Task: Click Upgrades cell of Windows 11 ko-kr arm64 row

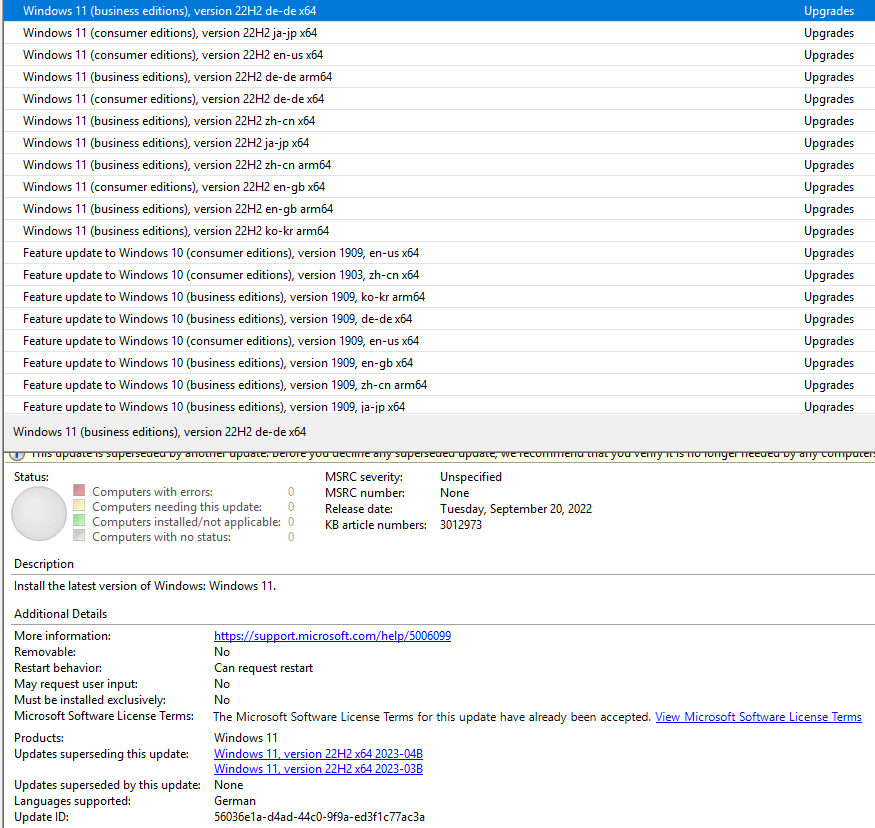Action: 829,231
